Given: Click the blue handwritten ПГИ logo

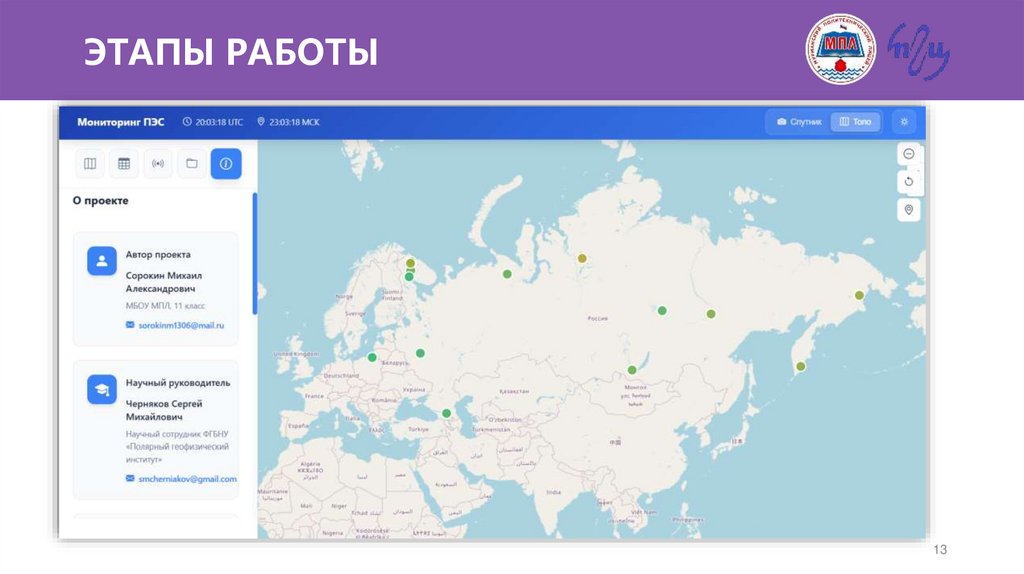Looking at the screenshot, I should coord(919,51).
